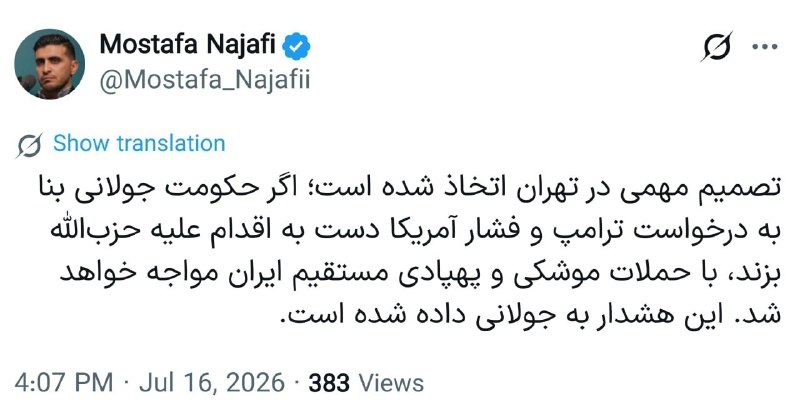Show translation of the Persian tweet
800x416 pixels.
139,143
